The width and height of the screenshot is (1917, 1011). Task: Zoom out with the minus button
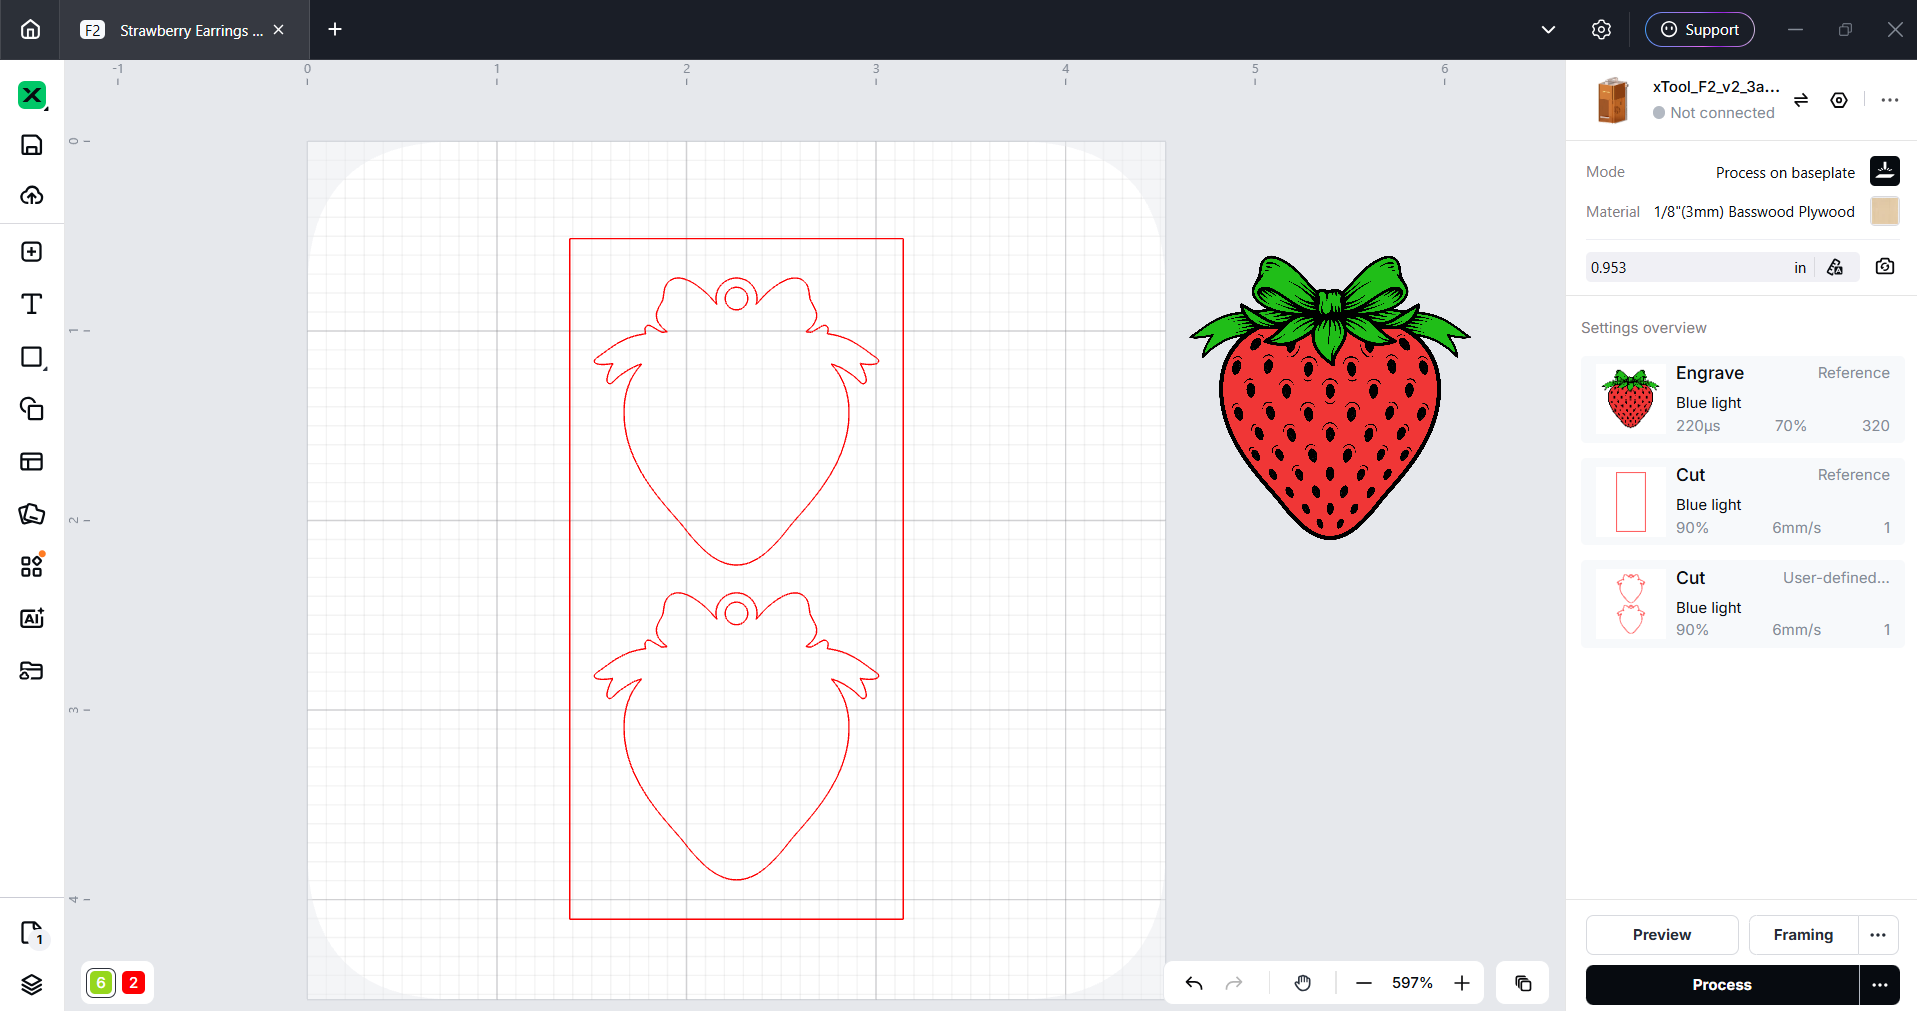[1363, 983]
